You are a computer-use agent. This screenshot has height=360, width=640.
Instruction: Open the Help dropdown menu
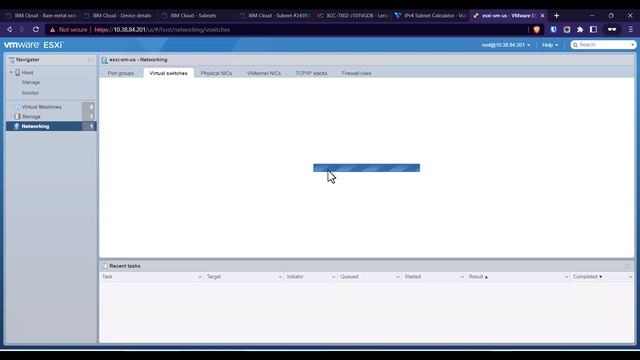click(550, 45)
